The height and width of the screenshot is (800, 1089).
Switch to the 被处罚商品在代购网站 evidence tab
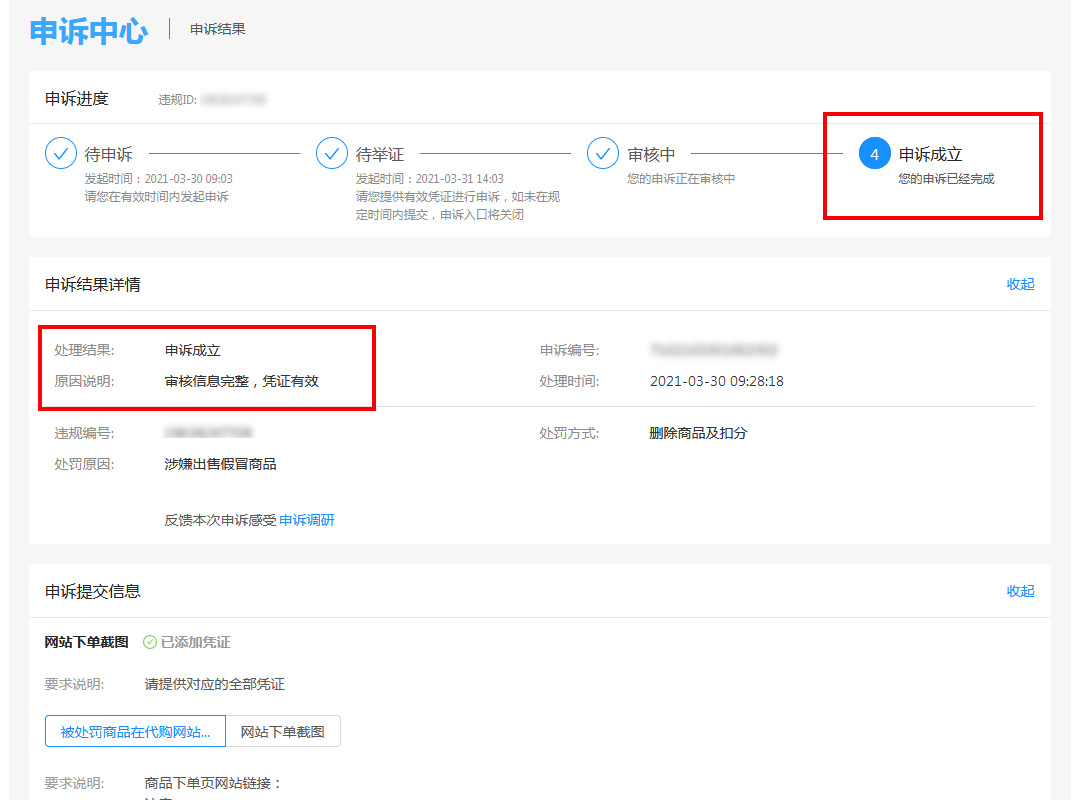(x=134, y=731)
